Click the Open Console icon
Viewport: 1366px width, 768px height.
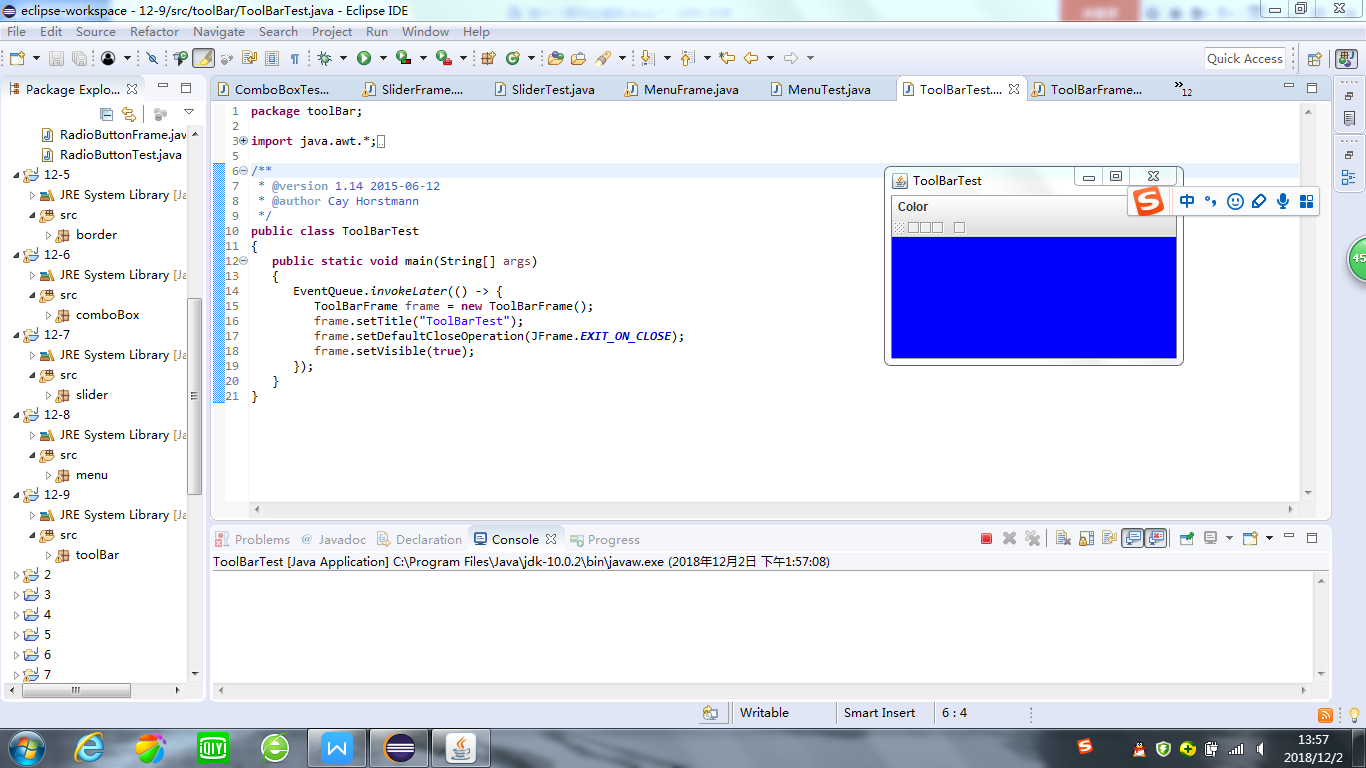click(x=1250, y=538)
